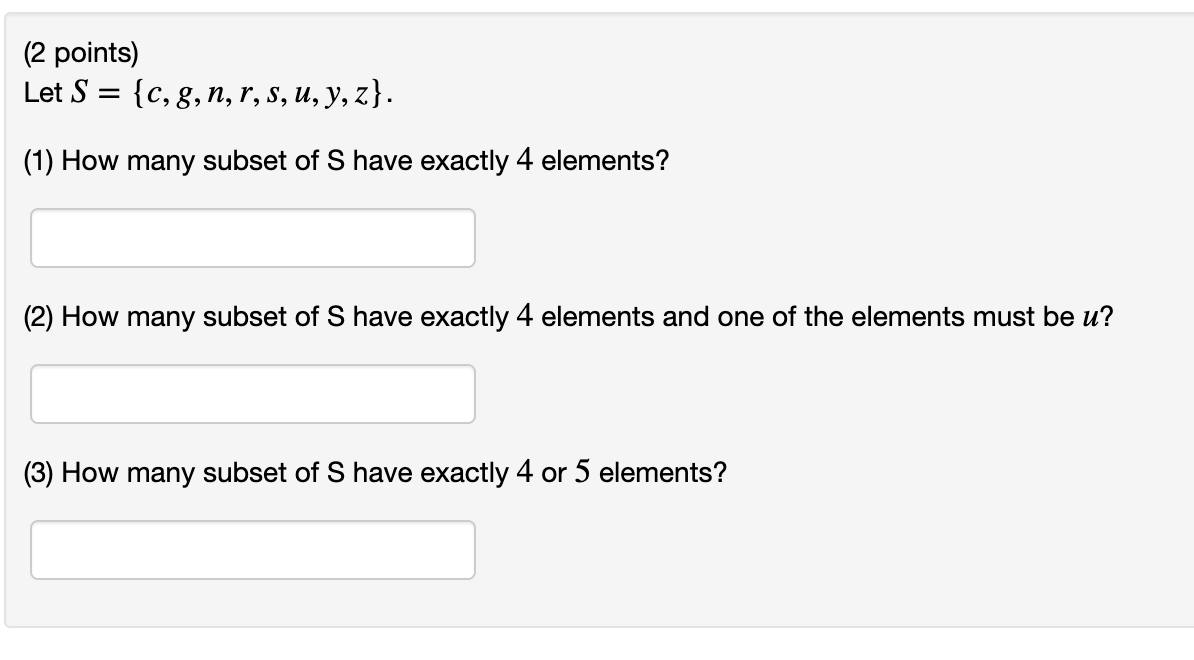Image resolution: width=1194 pixels, height=660 pixels.
Task: Click the number 4 in question (1)
Action: click(x=524, y=160)
